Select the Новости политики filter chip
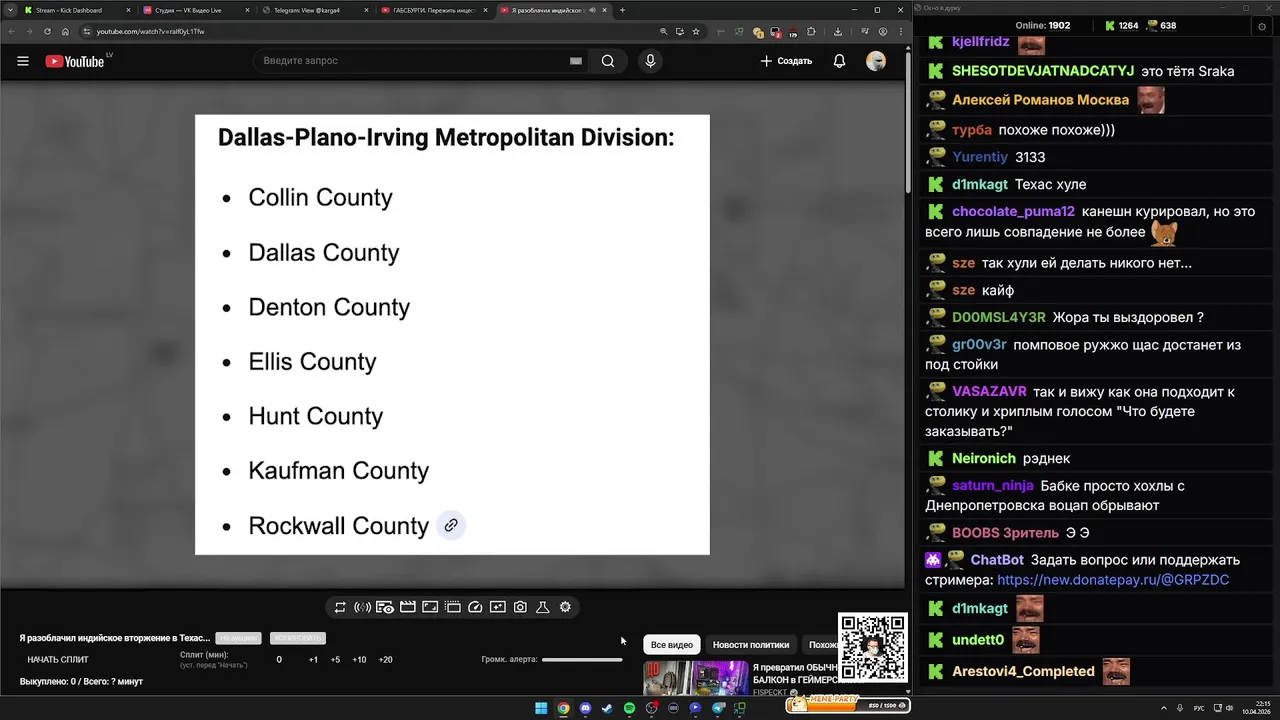 pos(751,645)
